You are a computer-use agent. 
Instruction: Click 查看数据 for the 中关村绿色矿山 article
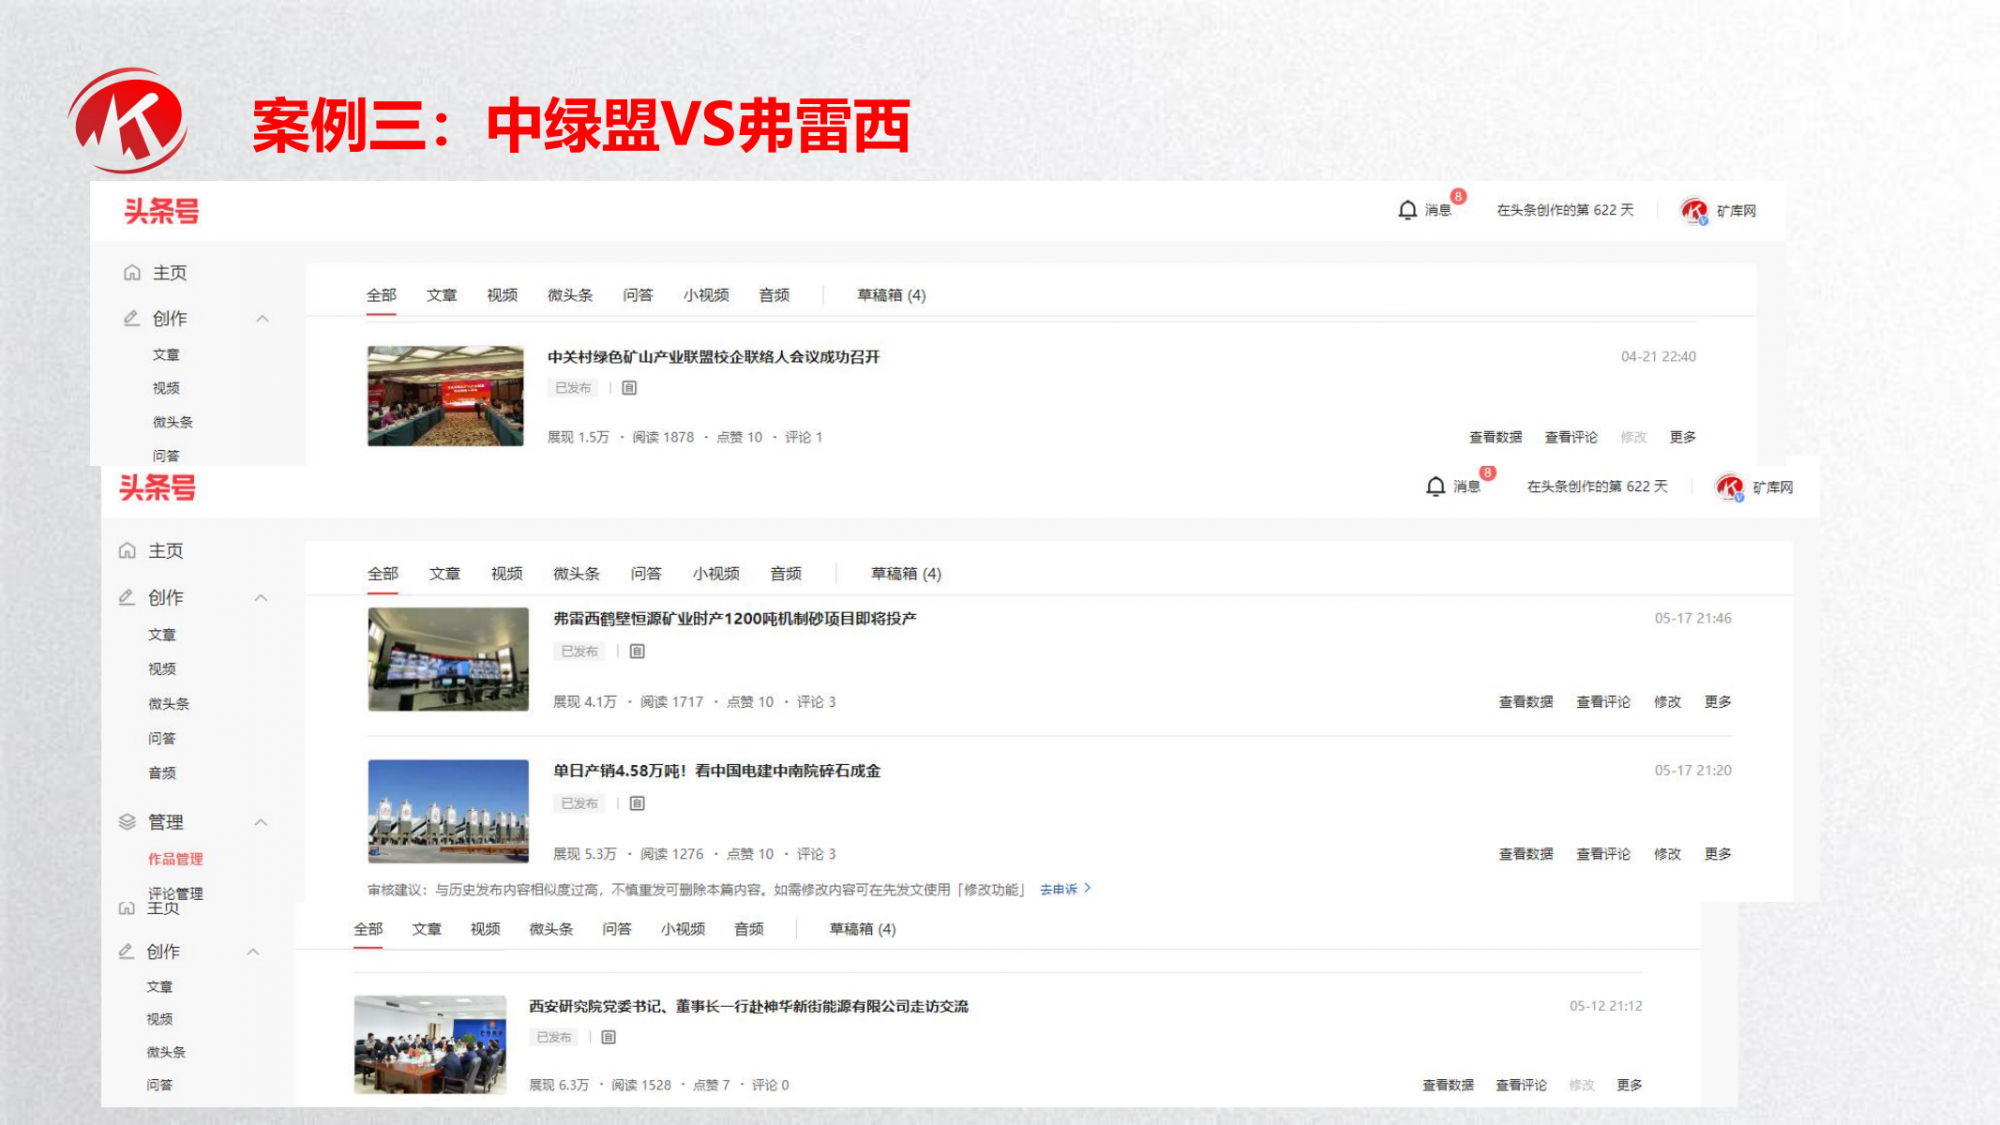1495,437
